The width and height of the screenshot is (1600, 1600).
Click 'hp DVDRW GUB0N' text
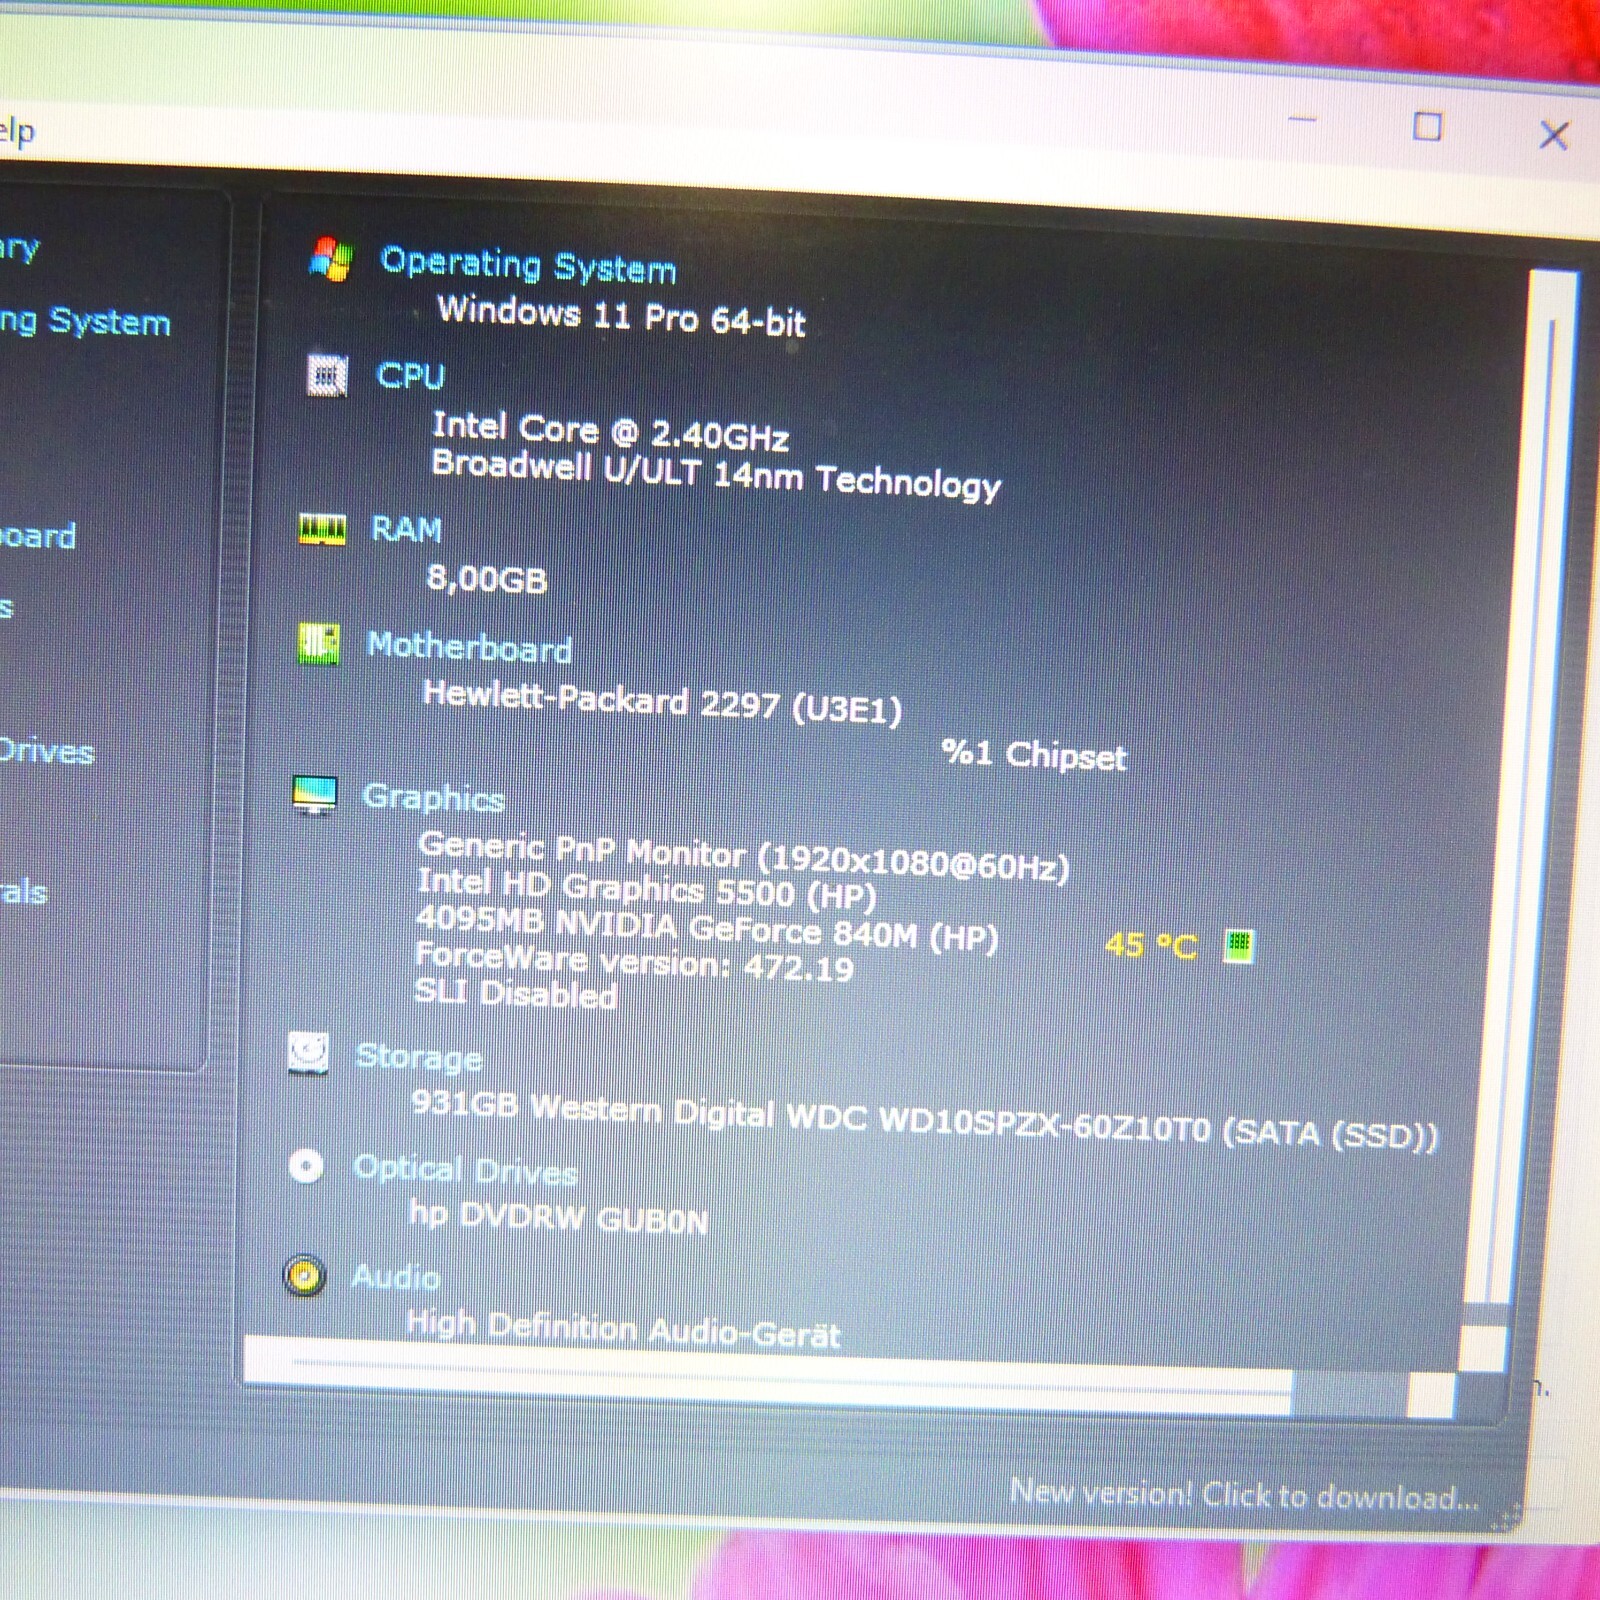point(558,1216)
